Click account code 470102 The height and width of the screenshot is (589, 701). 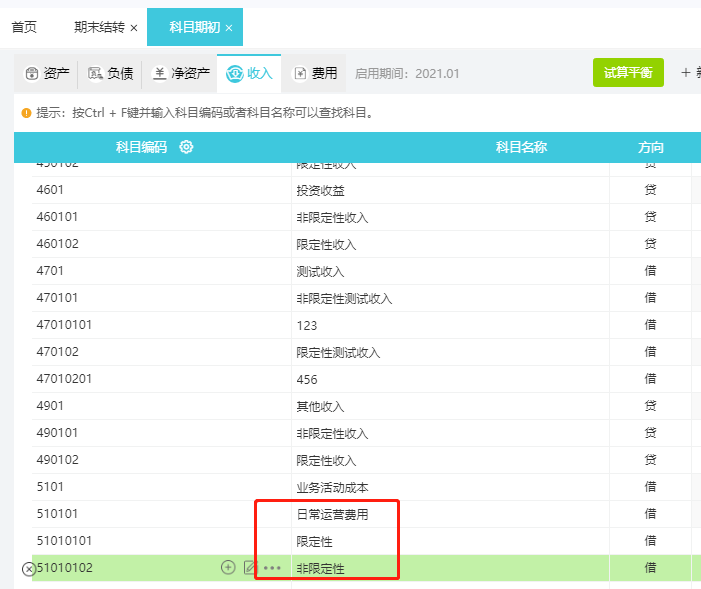[58, 352]
